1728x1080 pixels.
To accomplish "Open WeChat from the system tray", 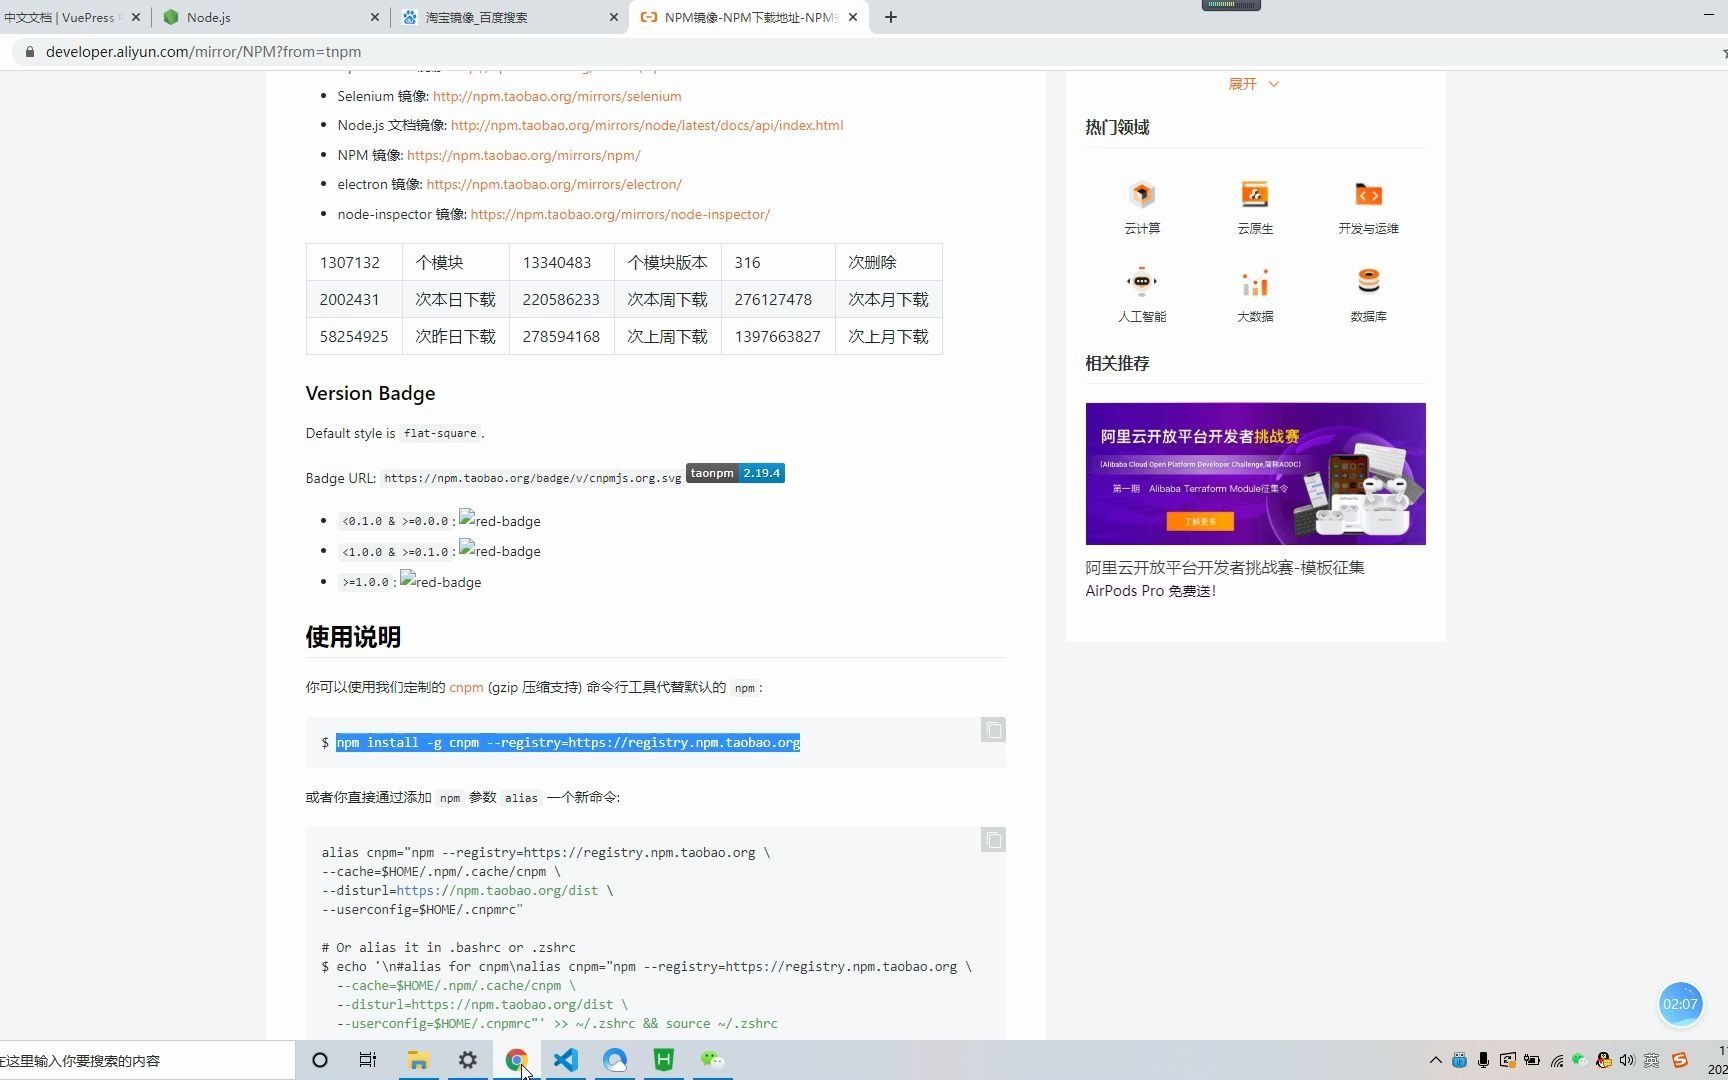I will [x=1580, y=1060].
